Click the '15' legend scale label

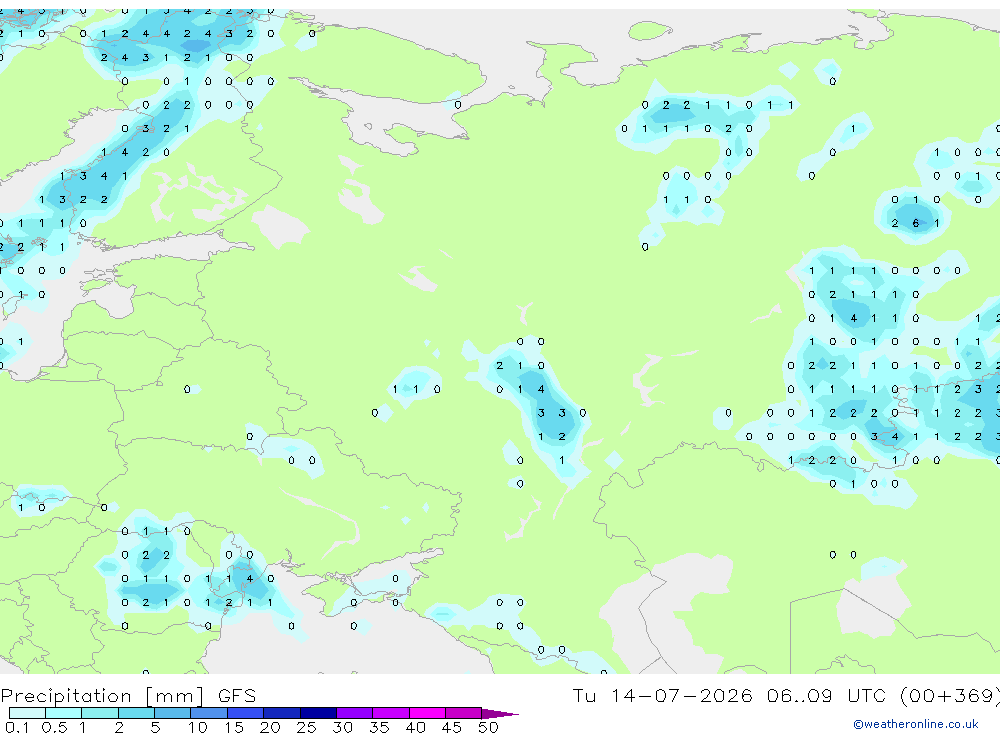click(x=234, y=727)
